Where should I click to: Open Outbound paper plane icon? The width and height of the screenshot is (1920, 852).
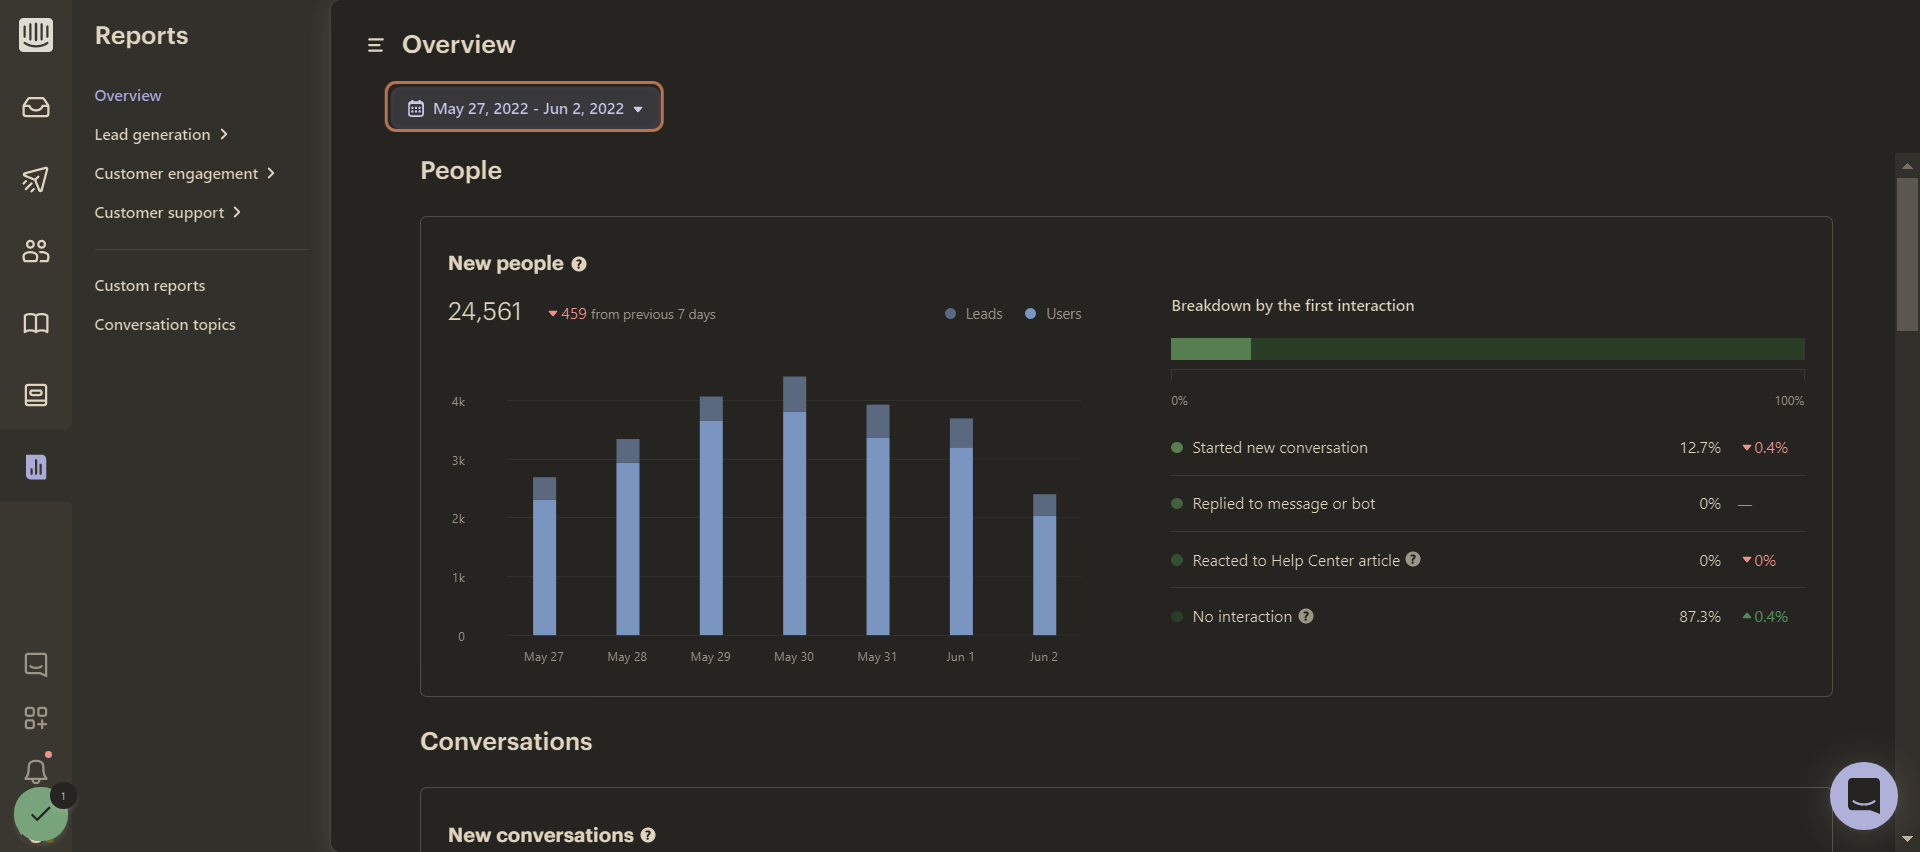tap(36, 179)
